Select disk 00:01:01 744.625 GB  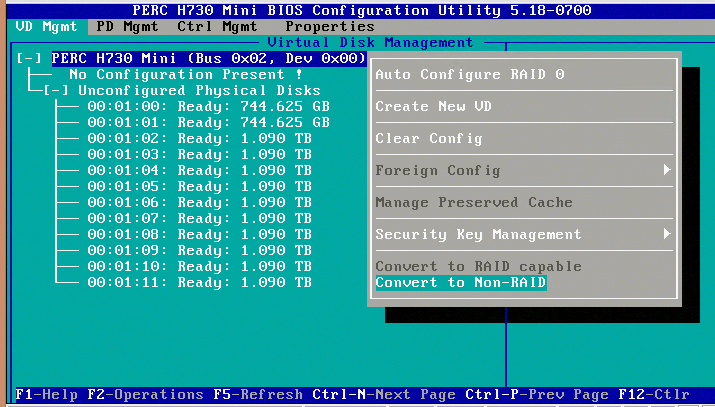(208, 122)
